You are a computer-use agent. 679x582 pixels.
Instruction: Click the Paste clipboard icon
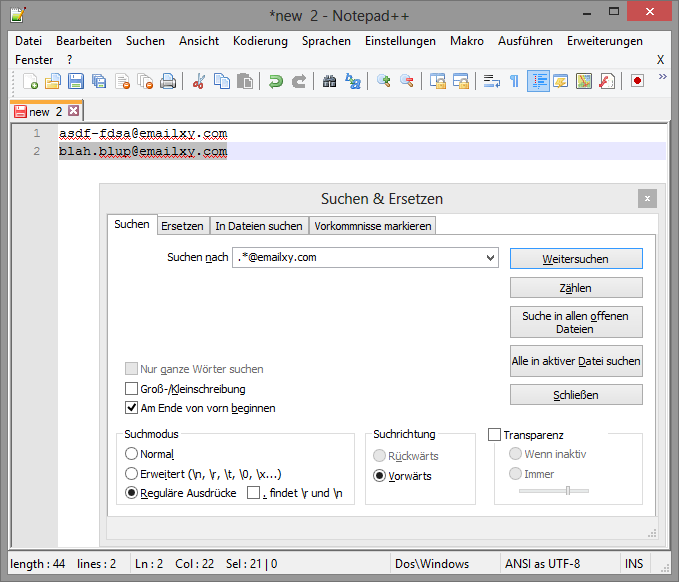point(245,81)
